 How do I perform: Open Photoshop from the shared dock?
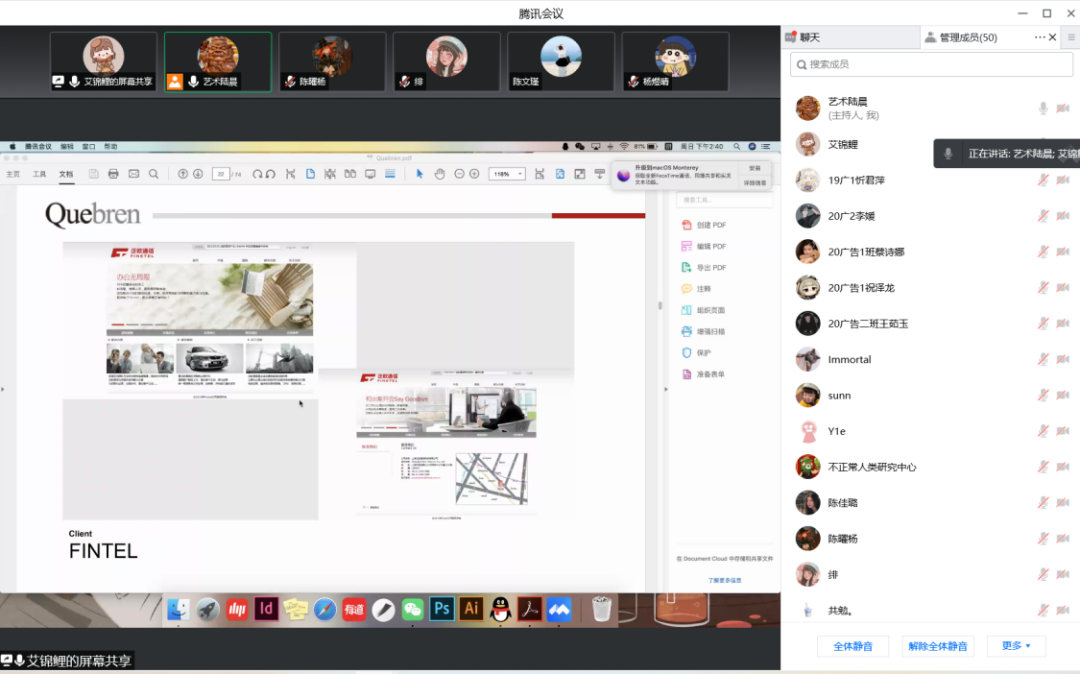pos(442,609)
